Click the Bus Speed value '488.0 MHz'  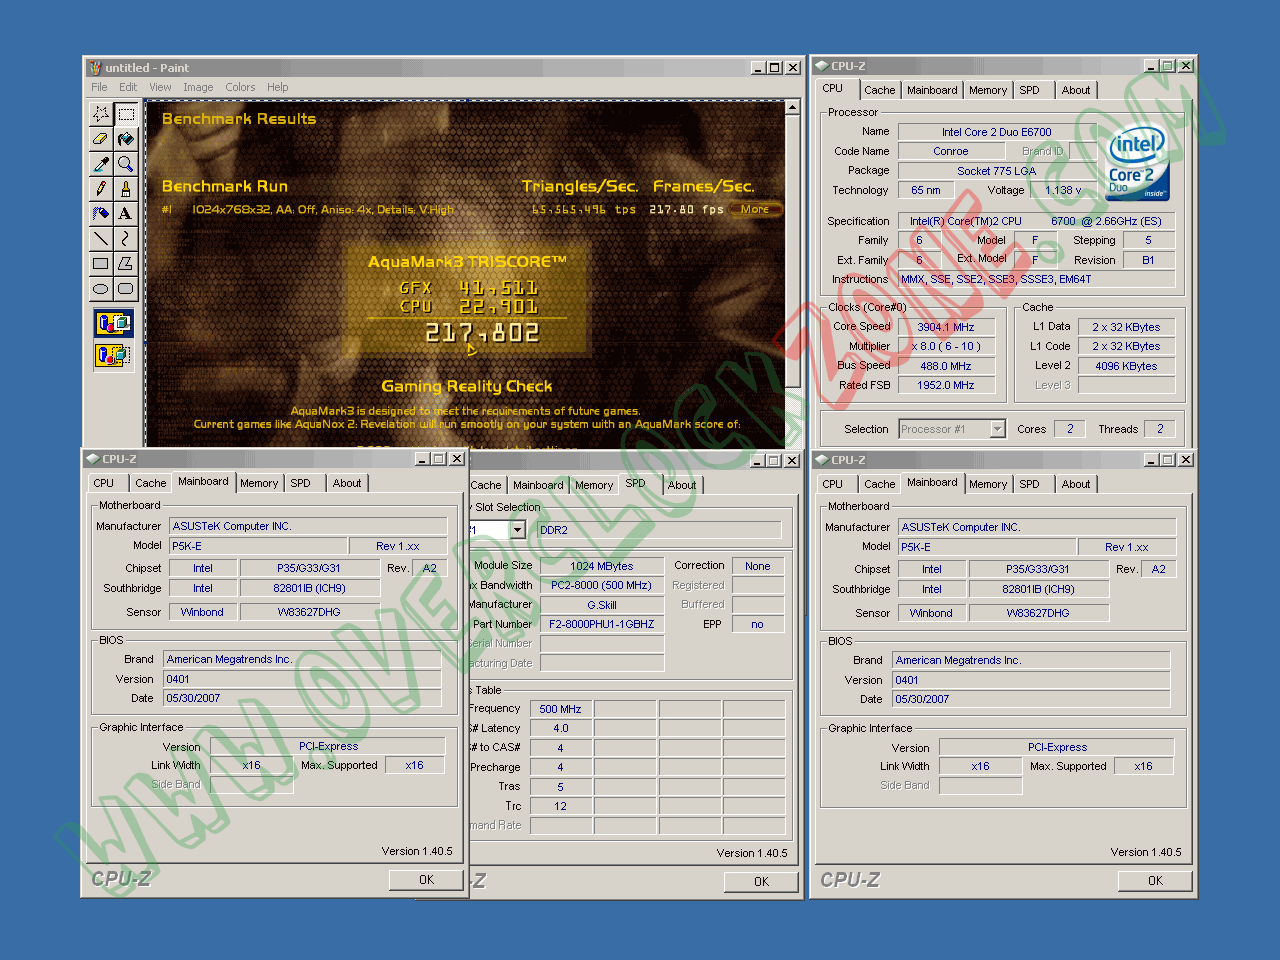(x=946, y=366)
